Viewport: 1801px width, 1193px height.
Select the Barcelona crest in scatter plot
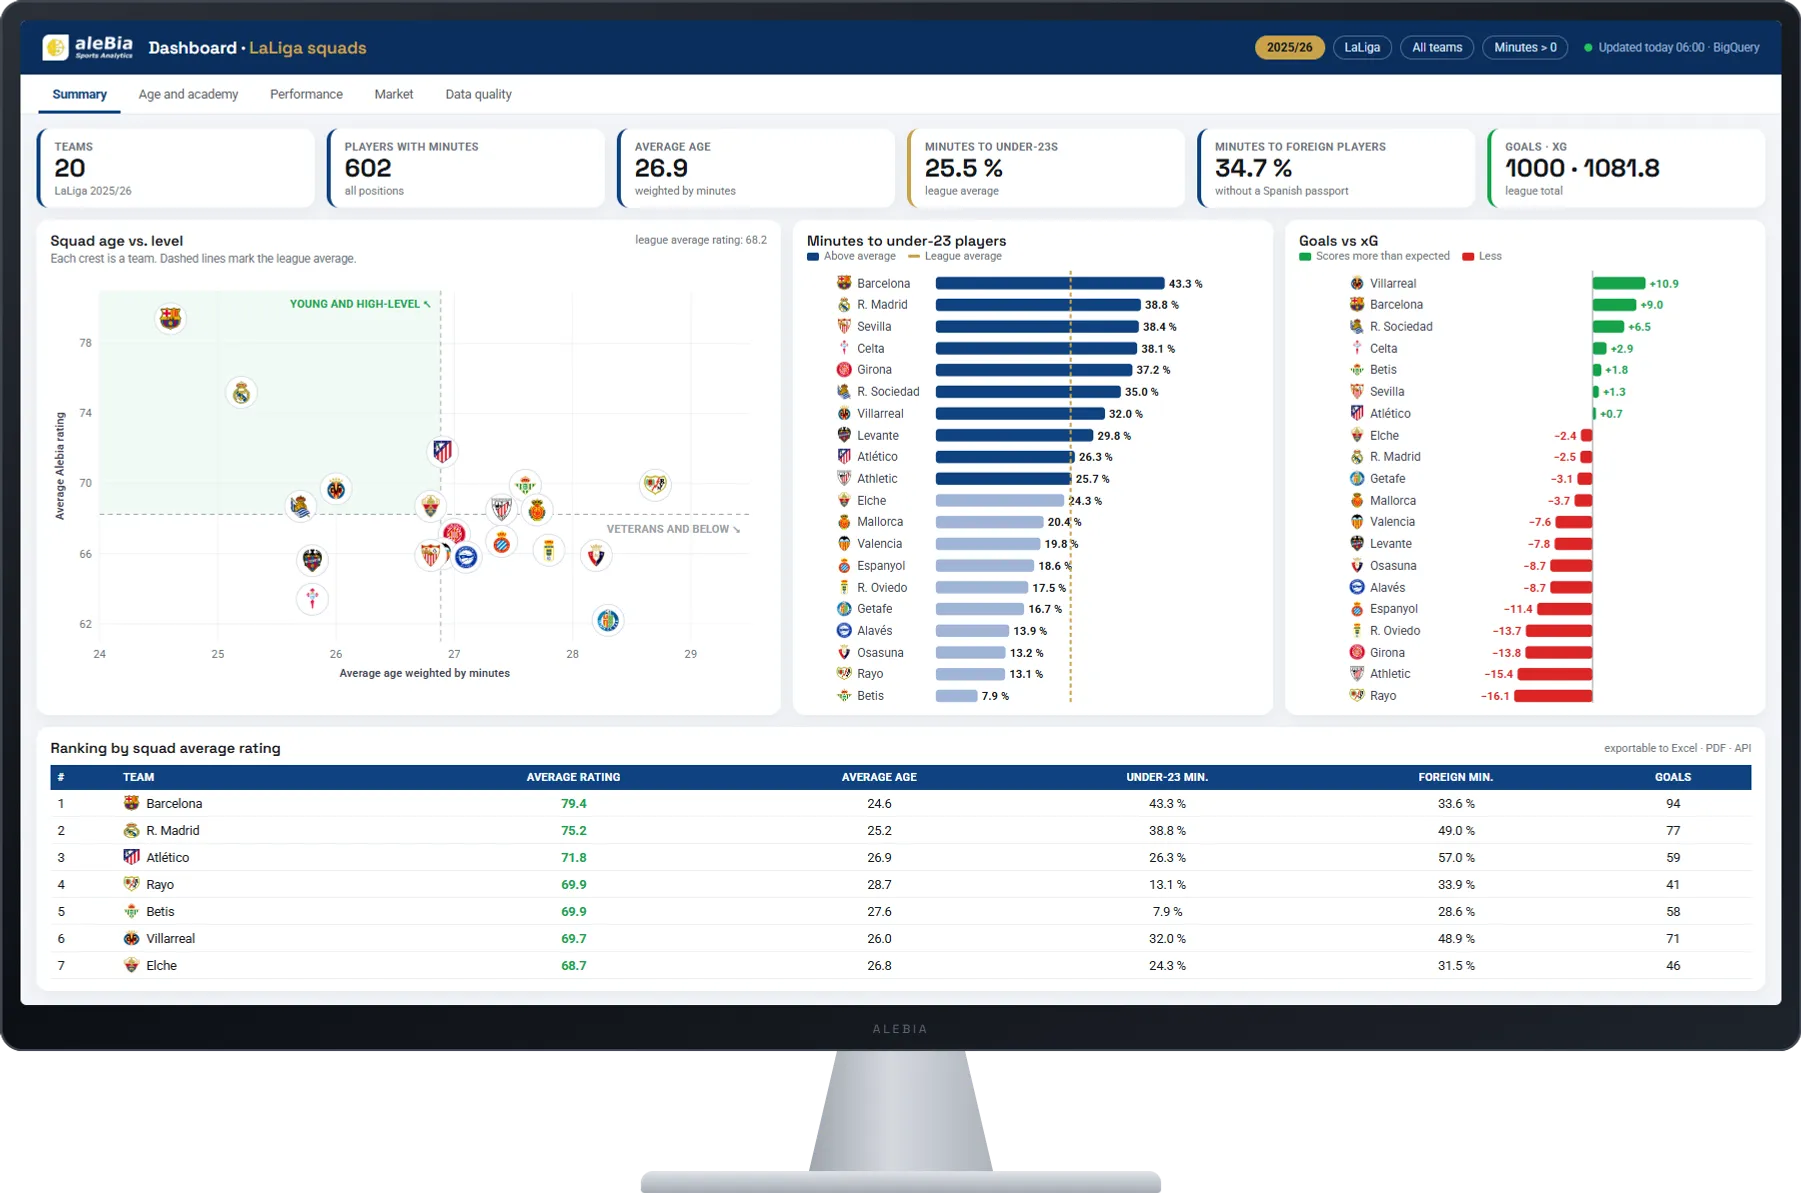tap(171, 319)
